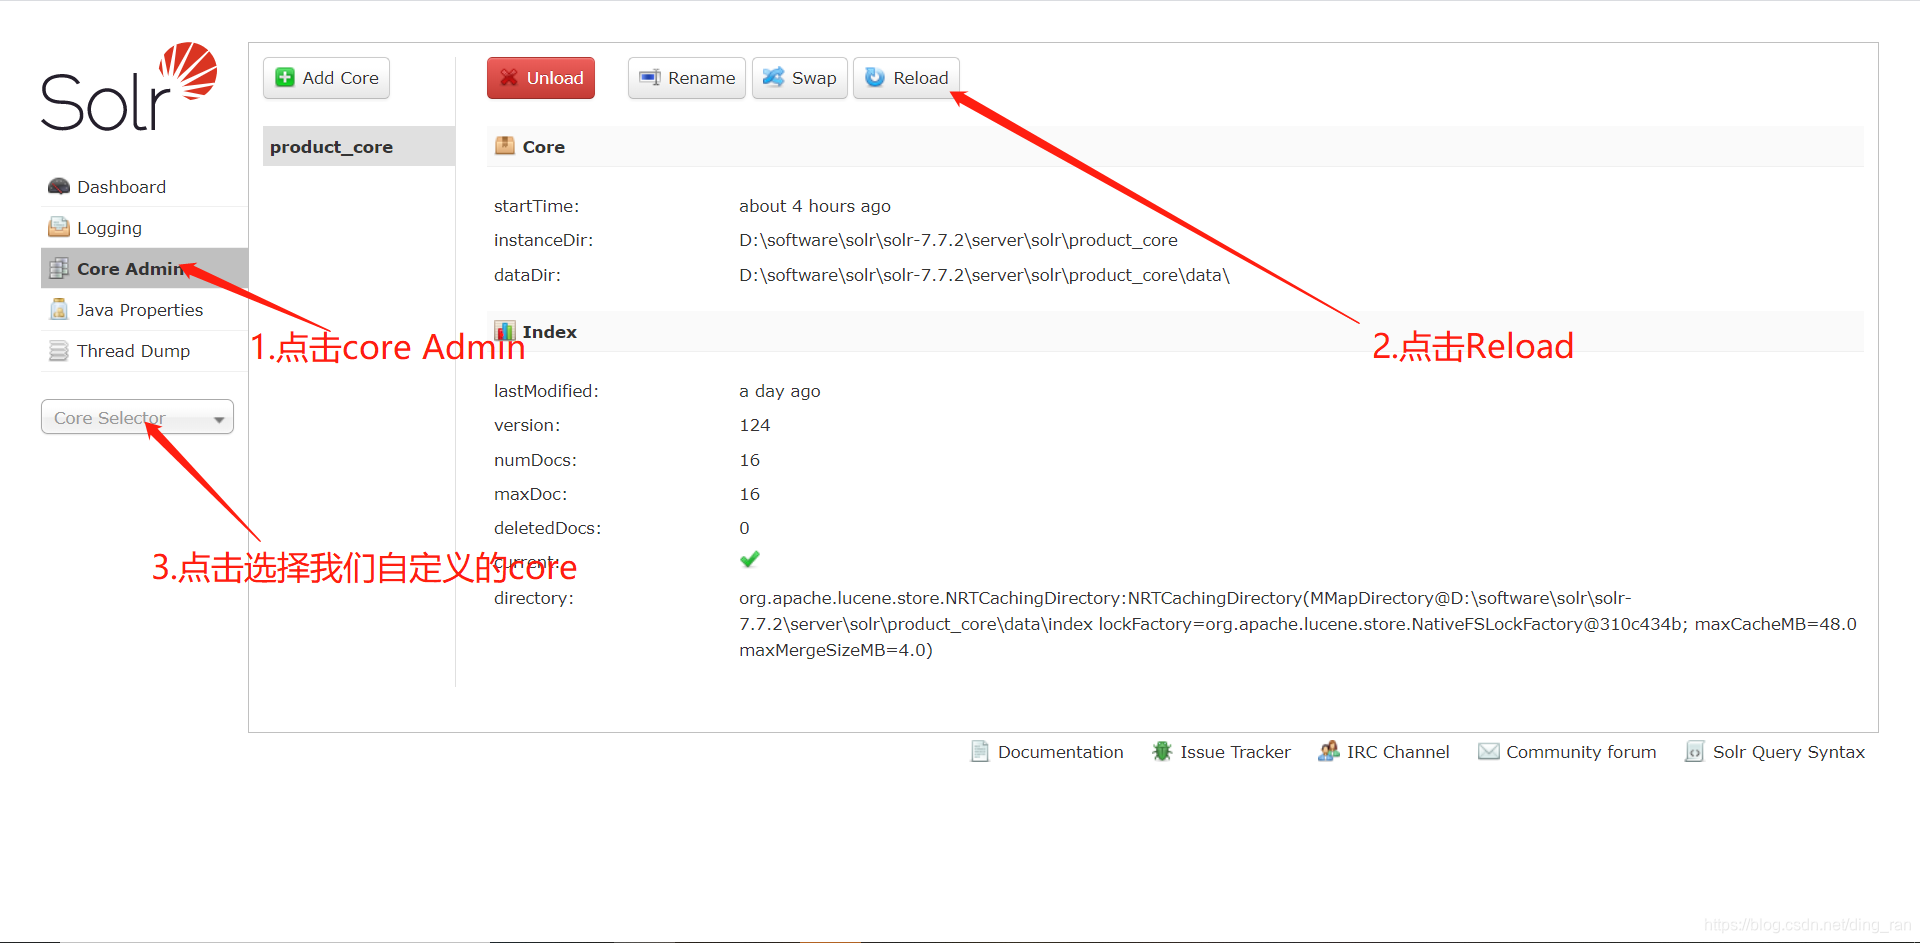Click the Community forum envelope icon

tap(1489, 751)
